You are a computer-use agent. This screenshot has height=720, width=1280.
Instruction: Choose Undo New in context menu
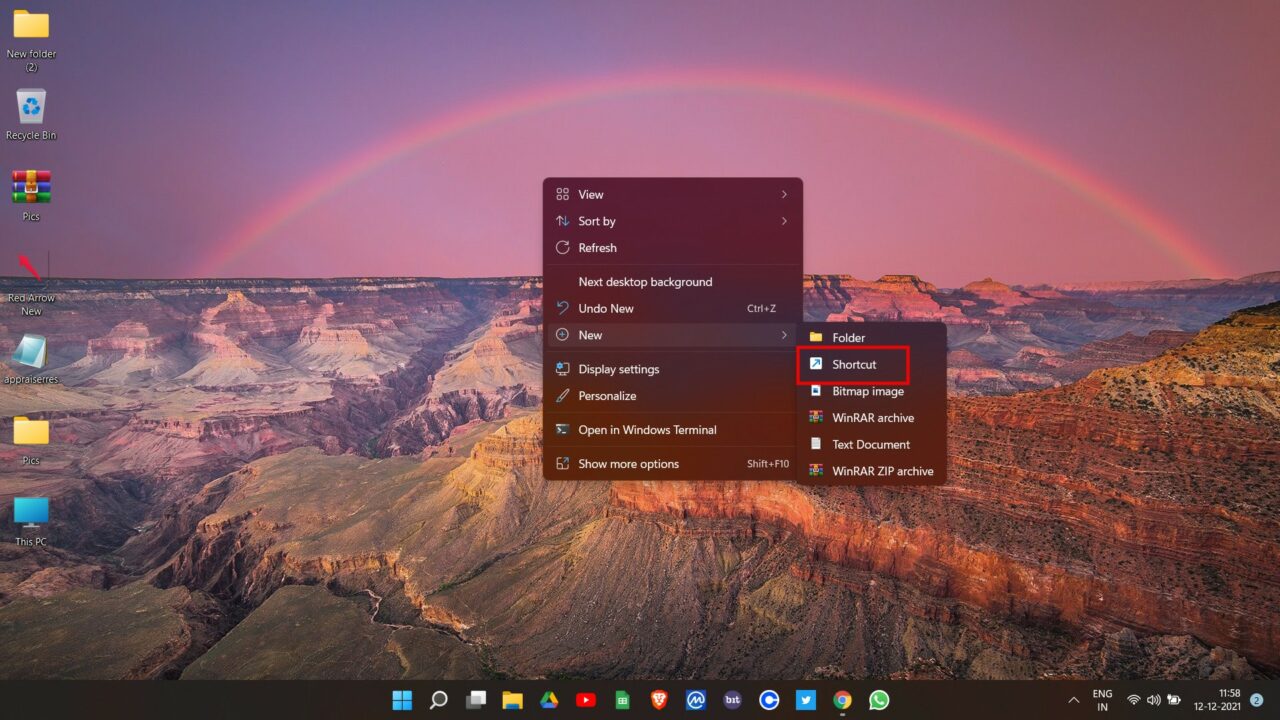(673, 308)
